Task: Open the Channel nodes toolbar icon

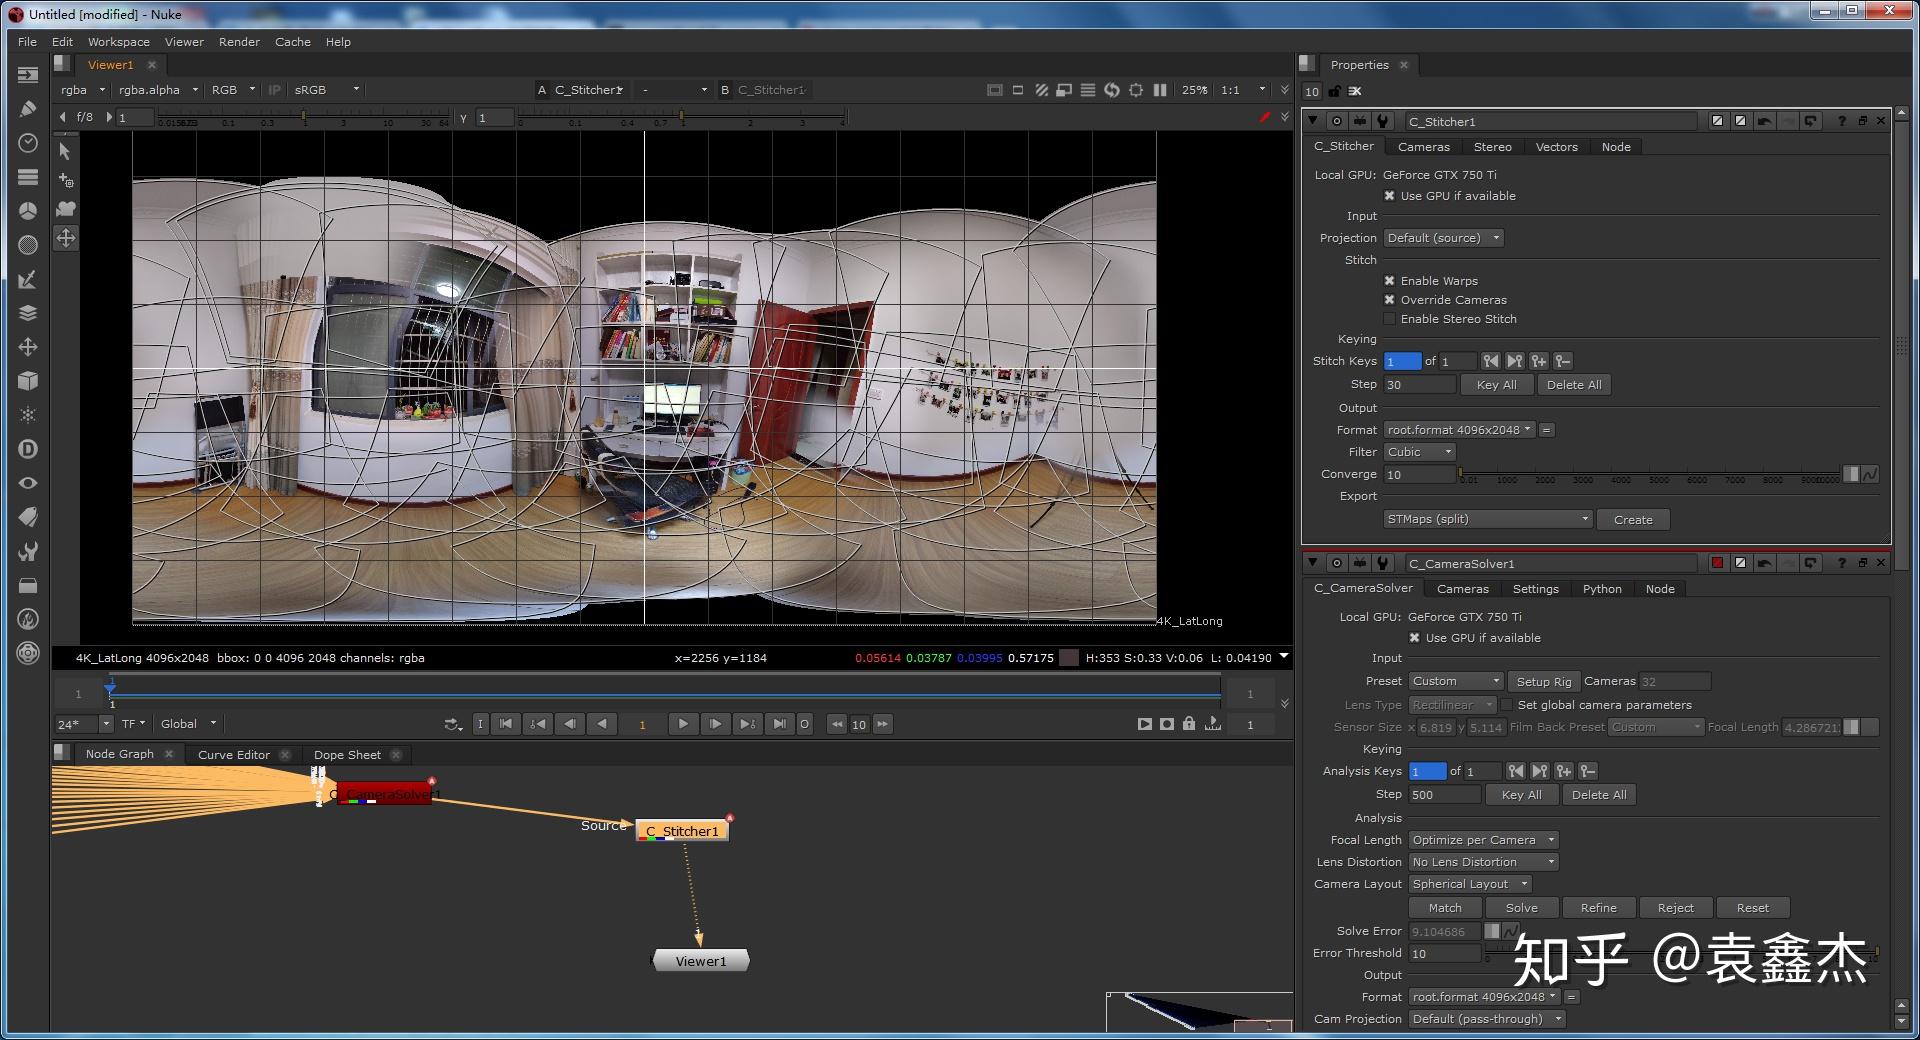Action: [x=28, y=177]
